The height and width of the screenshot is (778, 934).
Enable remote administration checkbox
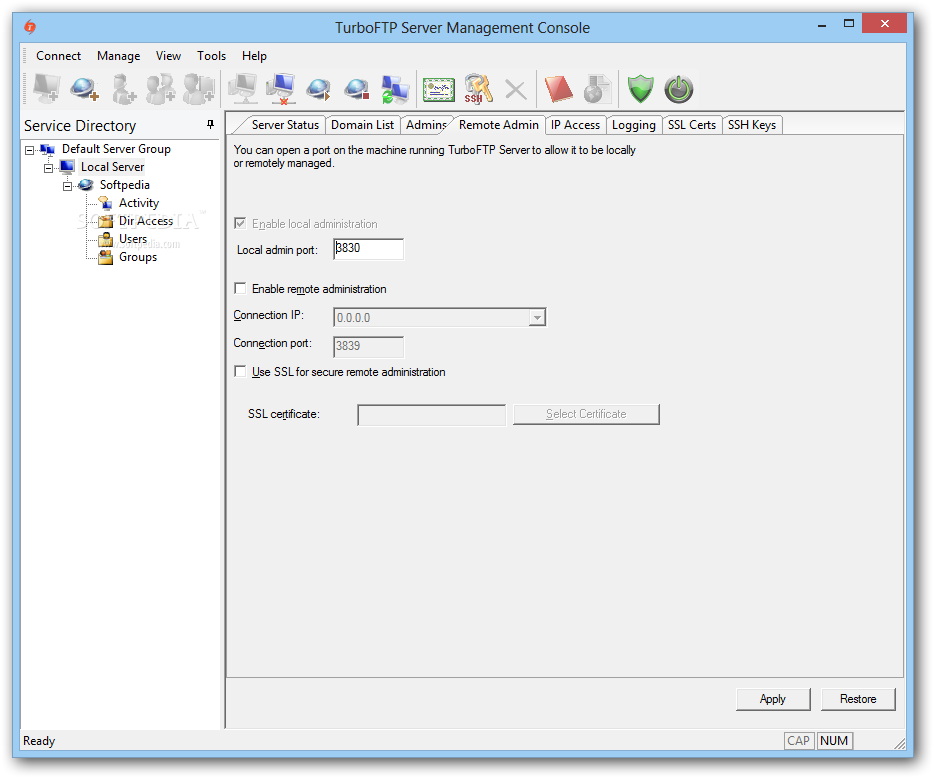pyautogui.click(x=240, y=288)
